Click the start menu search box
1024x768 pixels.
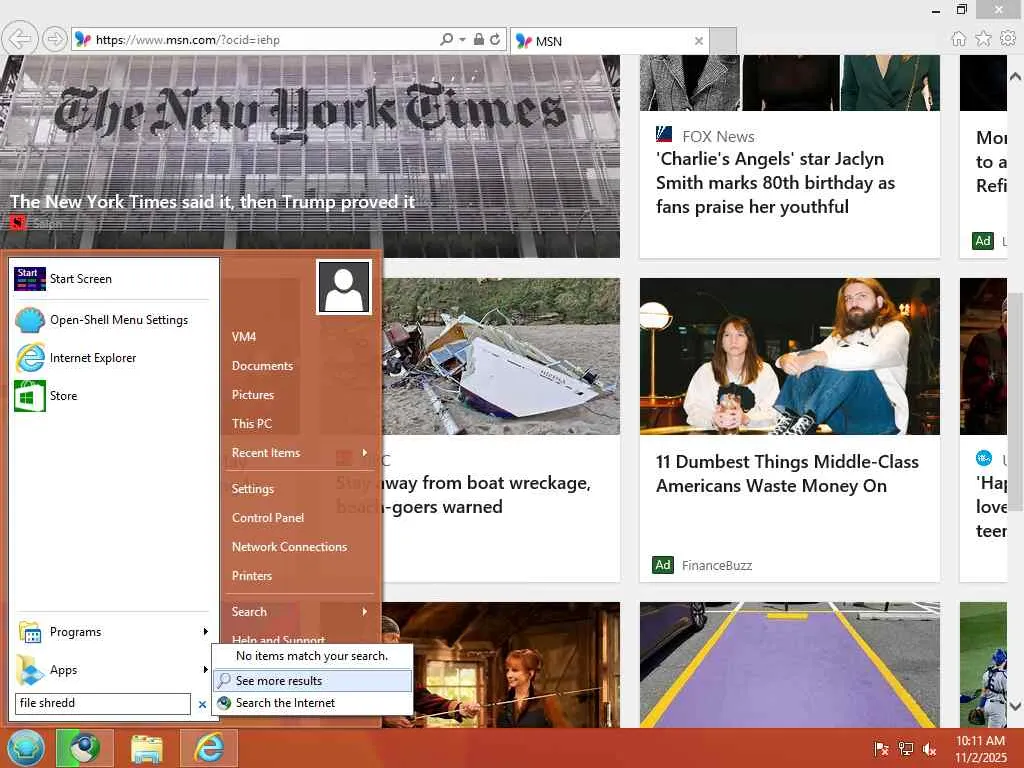103,703
